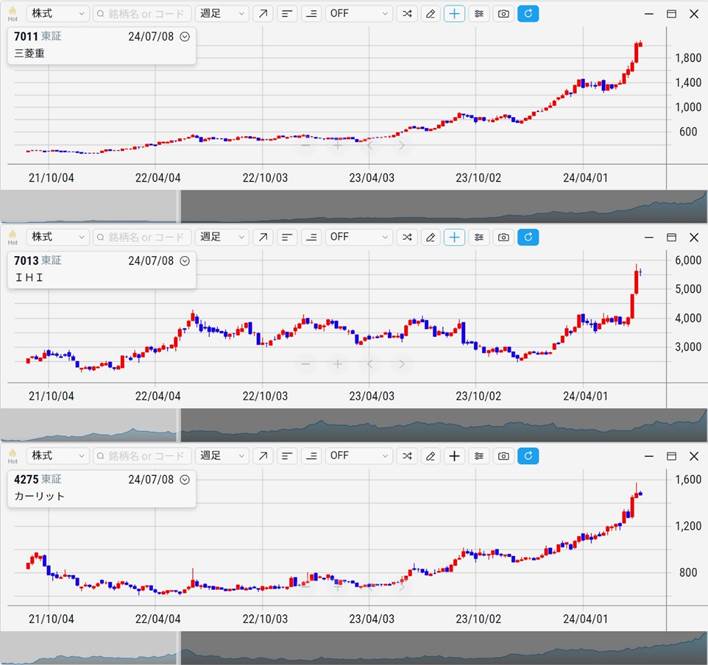Select the pencil drawing tool in カーリット chart toolbar

[430, 456]
